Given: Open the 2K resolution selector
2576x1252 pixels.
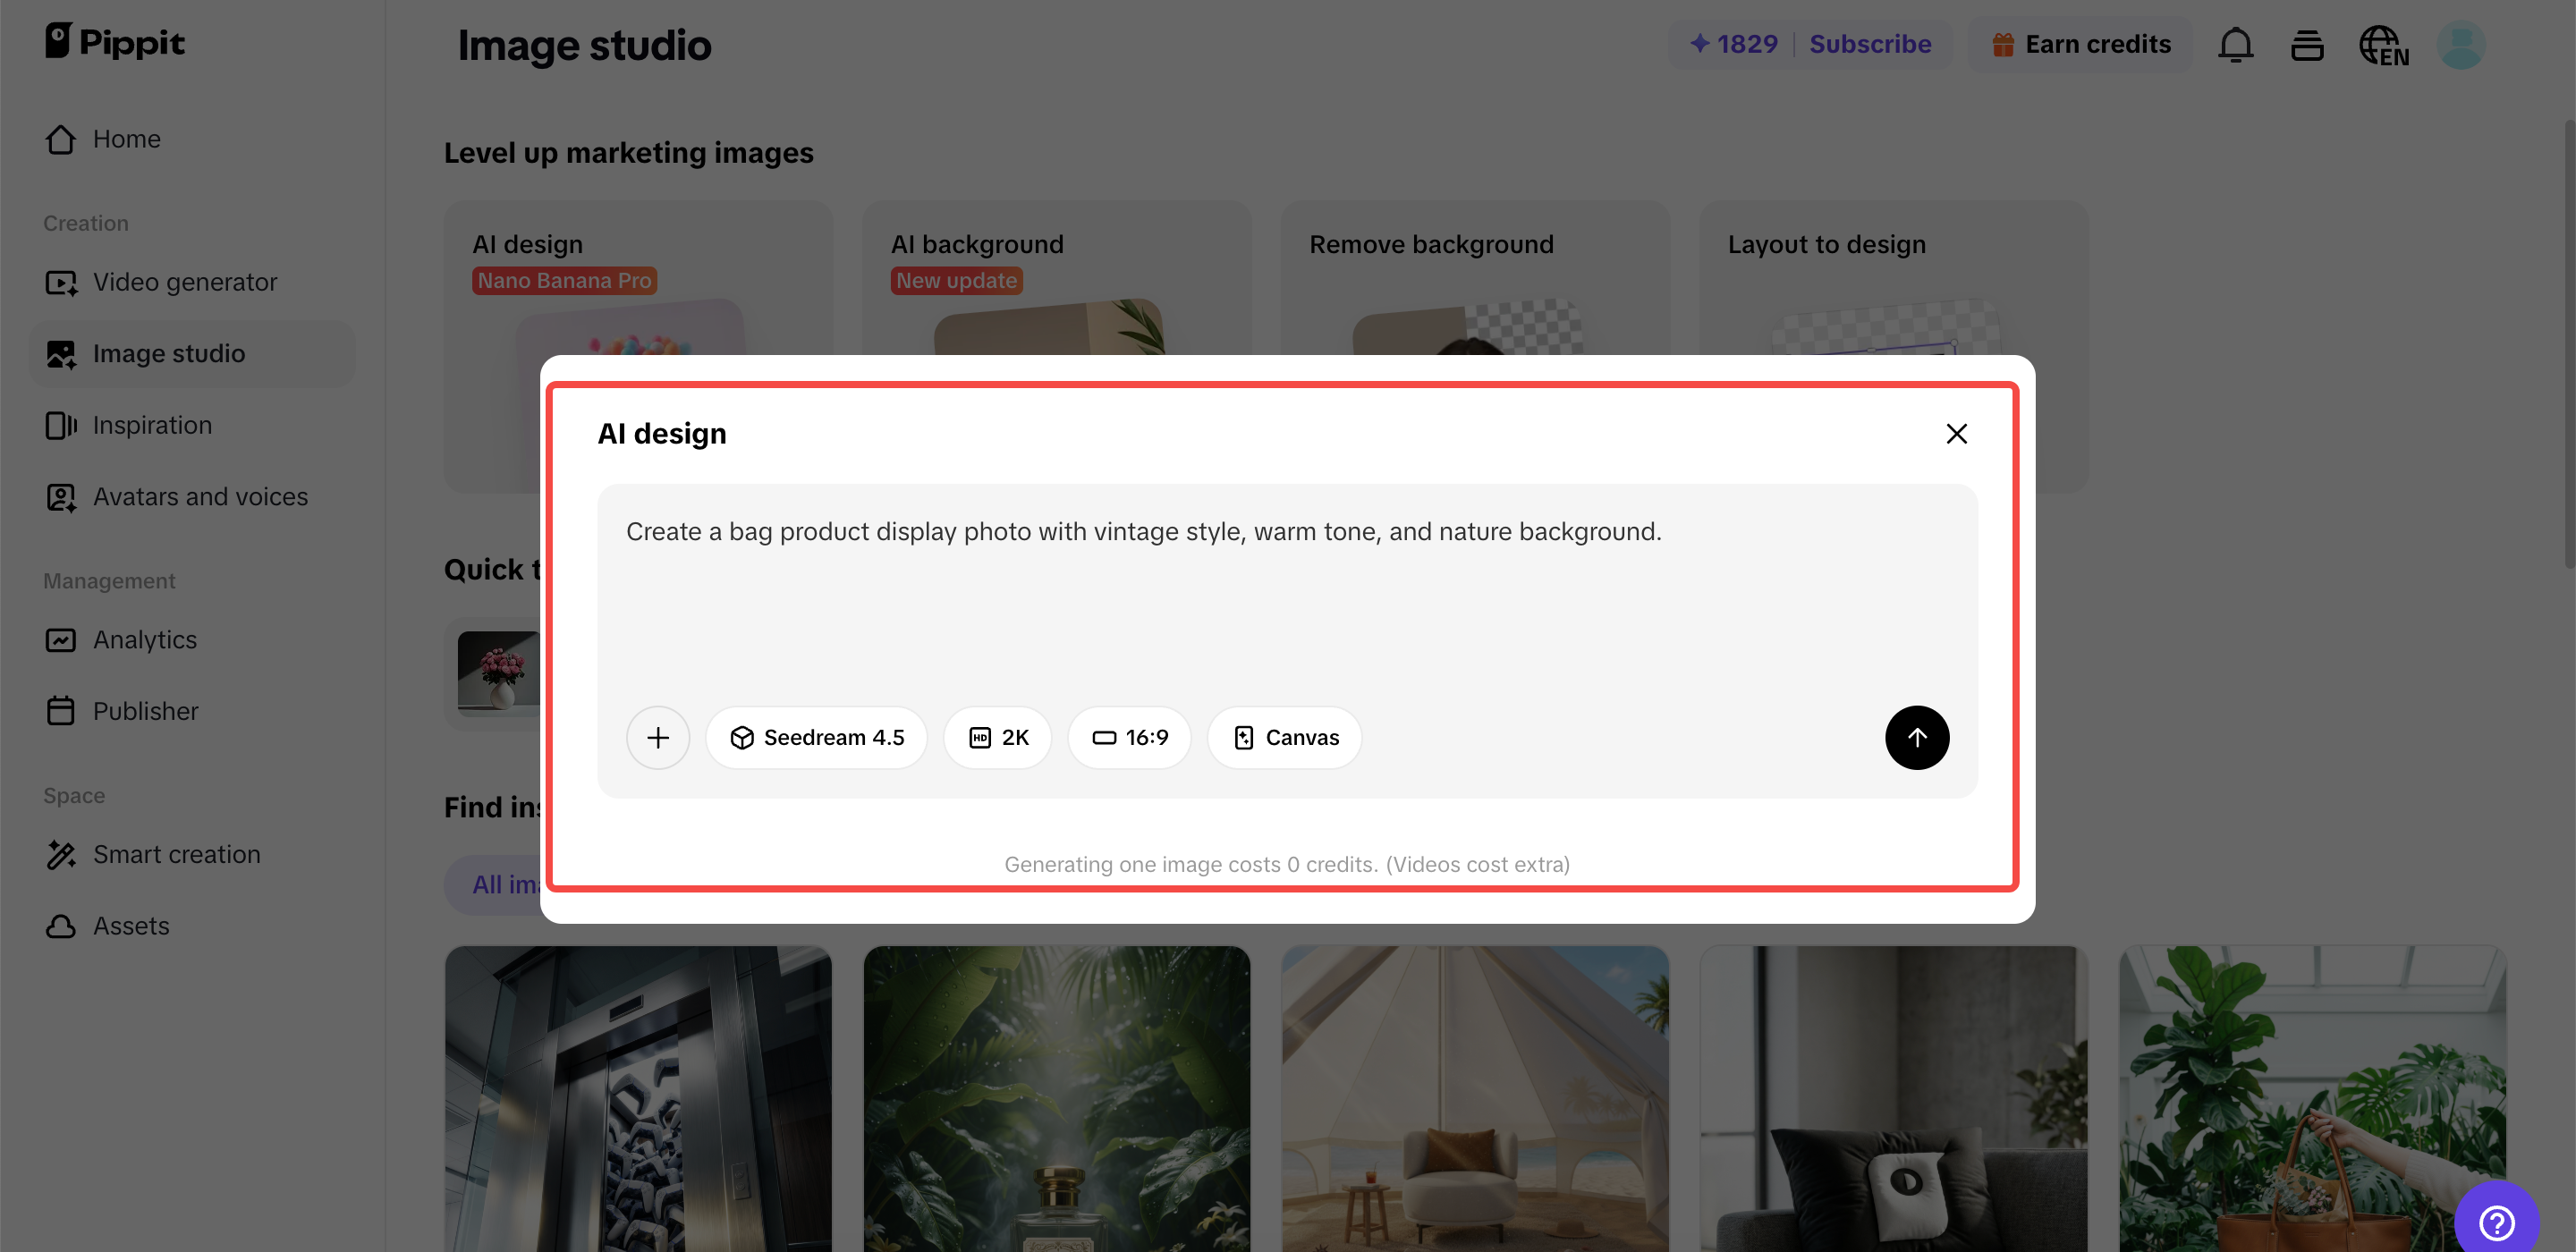Looking at the screenshot, I should 998,737.
